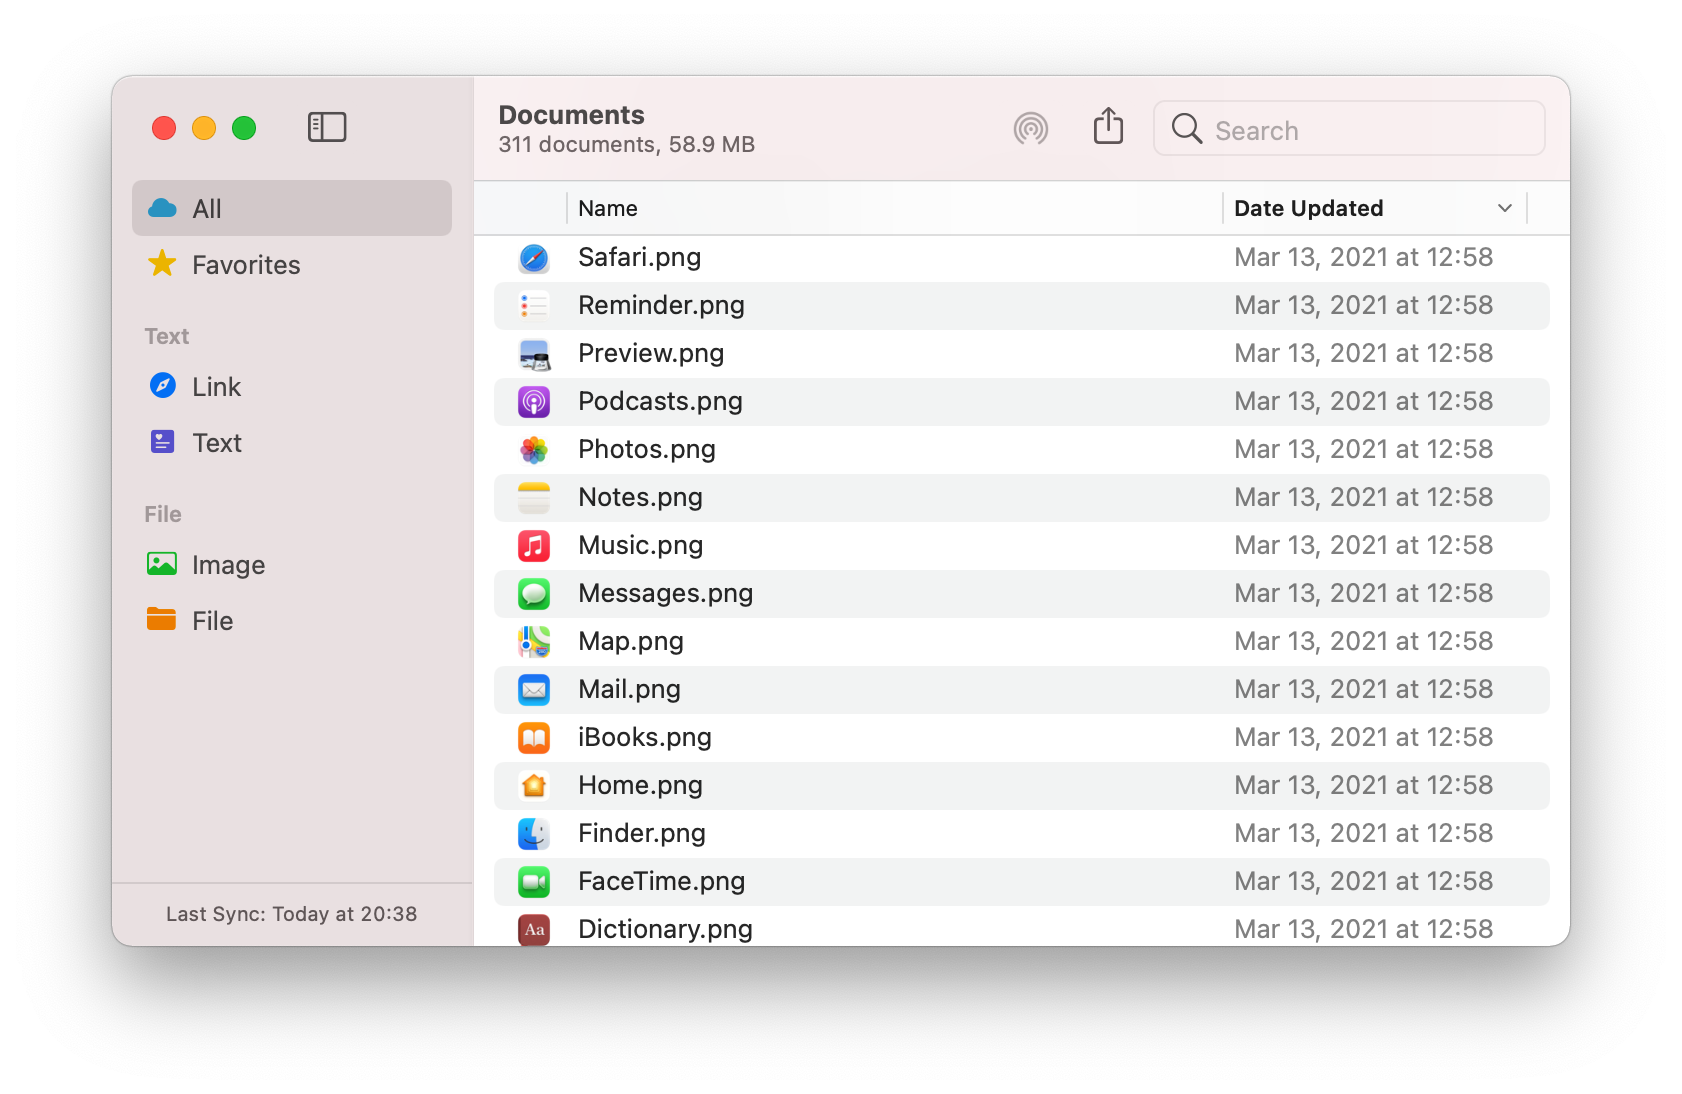Click the green FaceTime.png camera icon
Image resolution: width=1682 pixels, height=1094 pixels.
[x=534, y=882]
